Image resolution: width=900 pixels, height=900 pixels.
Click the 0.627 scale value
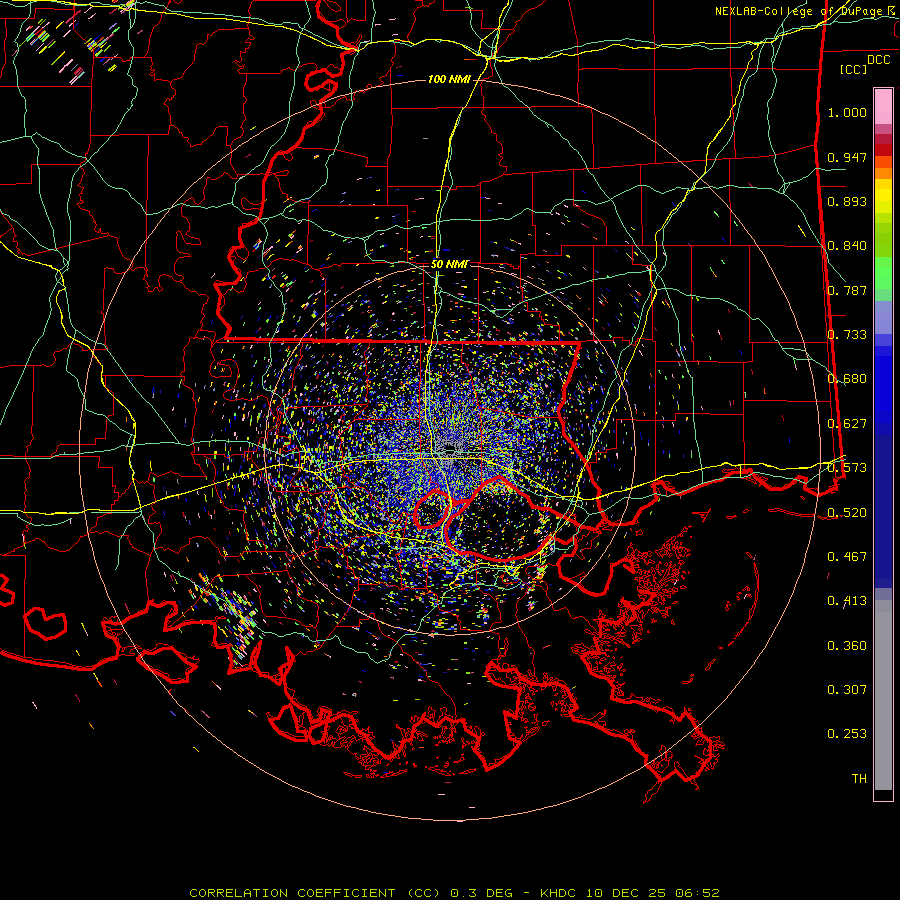[847, 424]
